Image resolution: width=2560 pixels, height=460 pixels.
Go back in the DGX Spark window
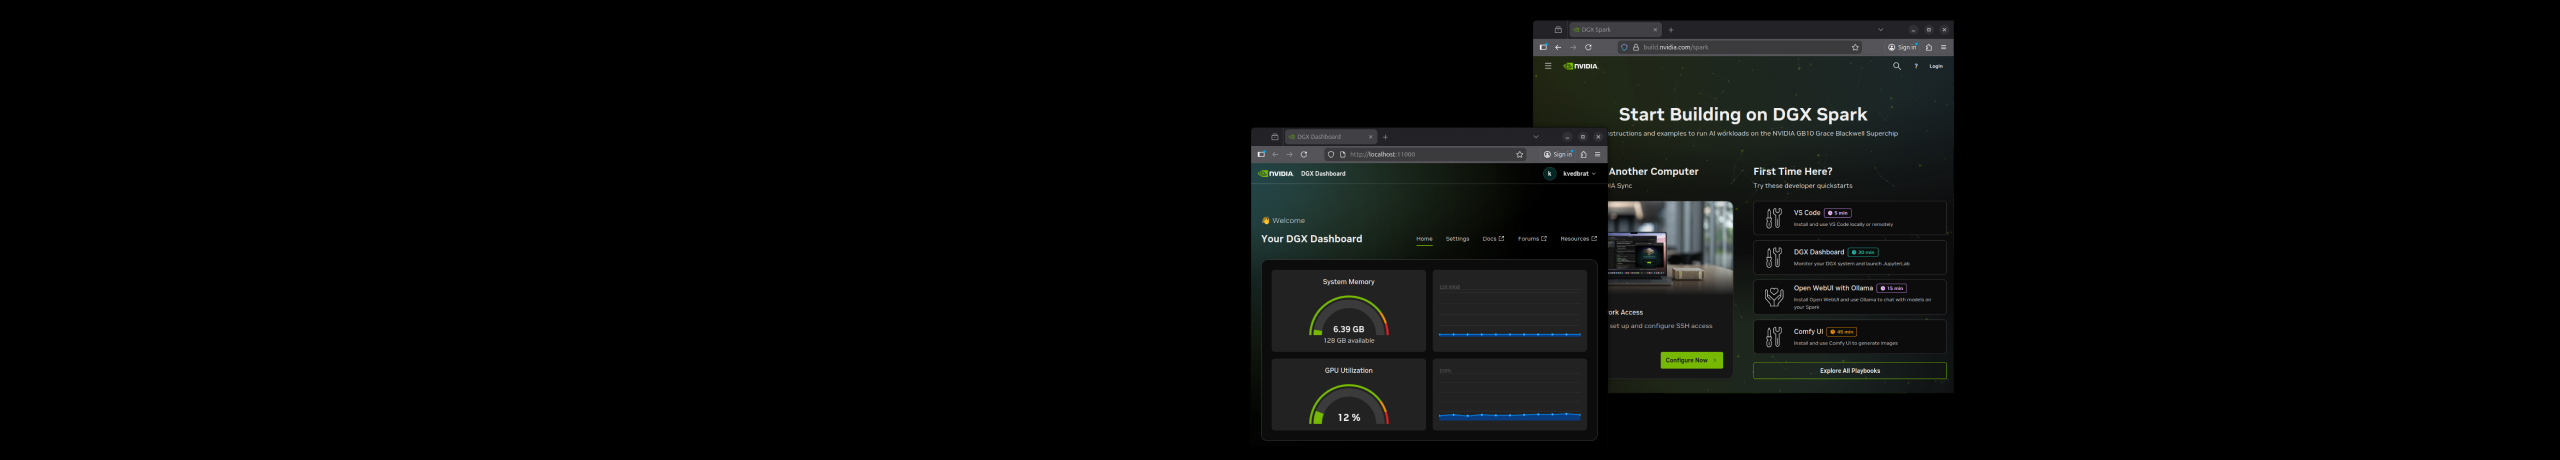(1558, 47)
